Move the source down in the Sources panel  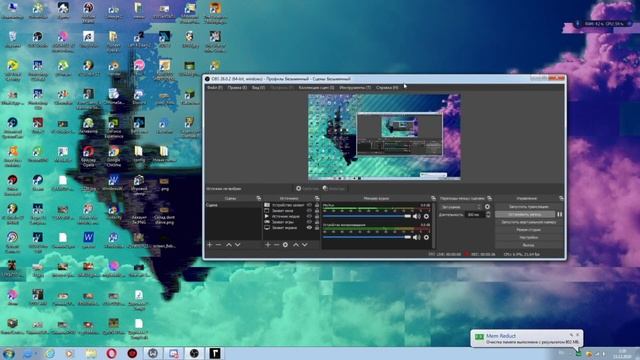click(305, 244)
